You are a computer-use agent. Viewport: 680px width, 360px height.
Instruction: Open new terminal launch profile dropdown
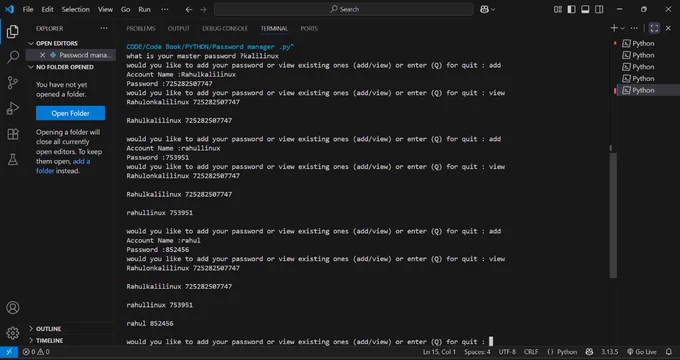click(x=623, y=28)
